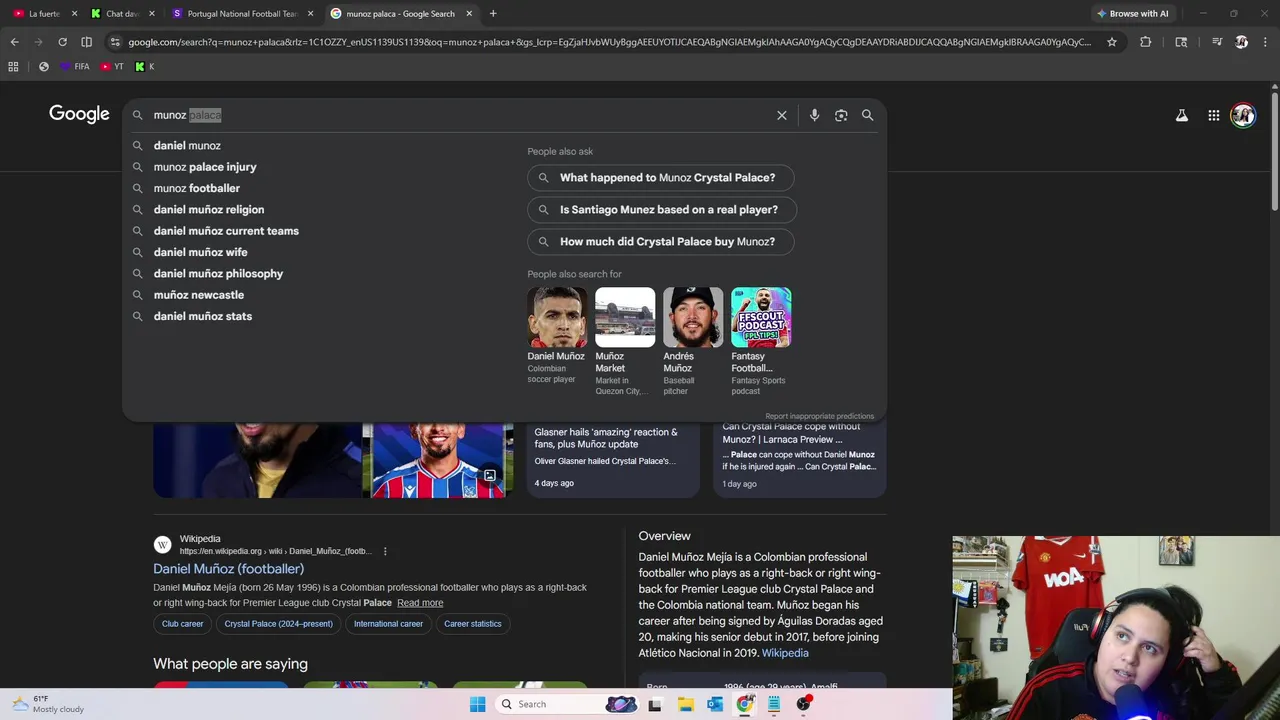This screenshot has width=1280, height=720.
Task: Open a new browser tab
Action: [x=493, y=14]
